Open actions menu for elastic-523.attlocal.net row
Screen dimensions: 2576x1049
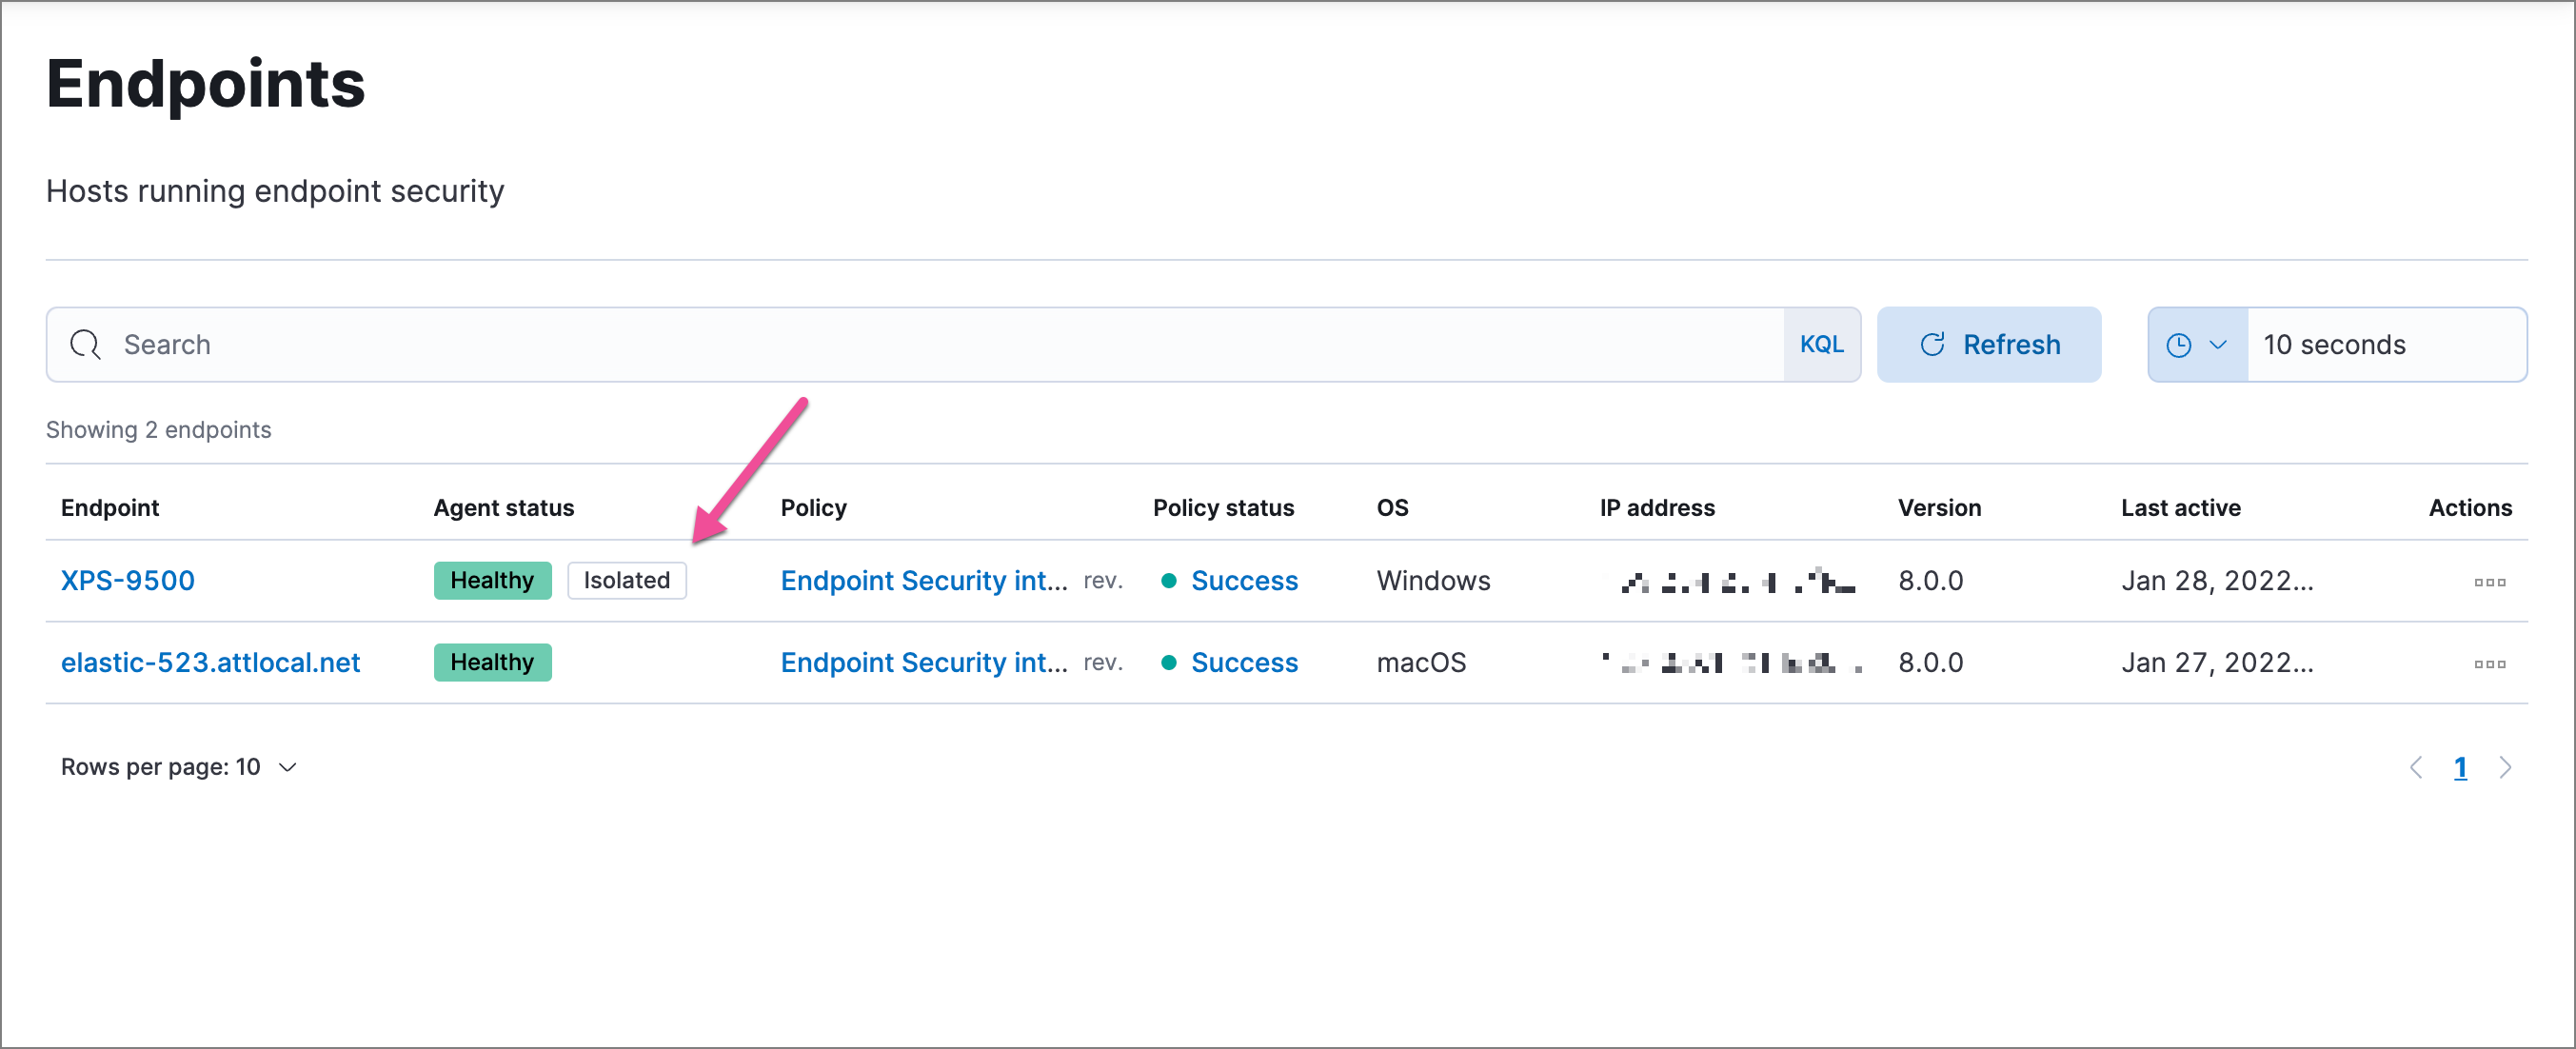tap(2488, 664)
